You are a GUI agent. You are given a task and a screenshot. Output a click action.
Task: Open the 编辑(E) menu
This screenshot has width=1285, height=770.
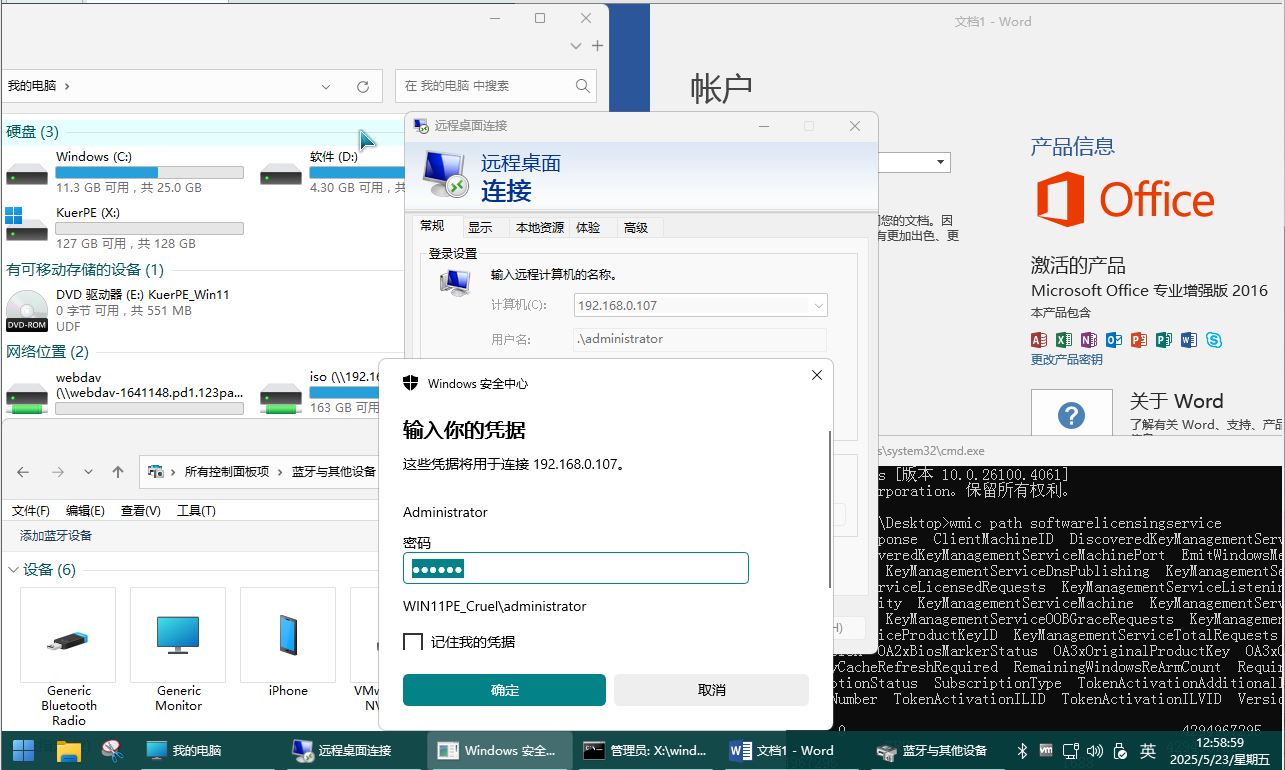pos(86,511)
